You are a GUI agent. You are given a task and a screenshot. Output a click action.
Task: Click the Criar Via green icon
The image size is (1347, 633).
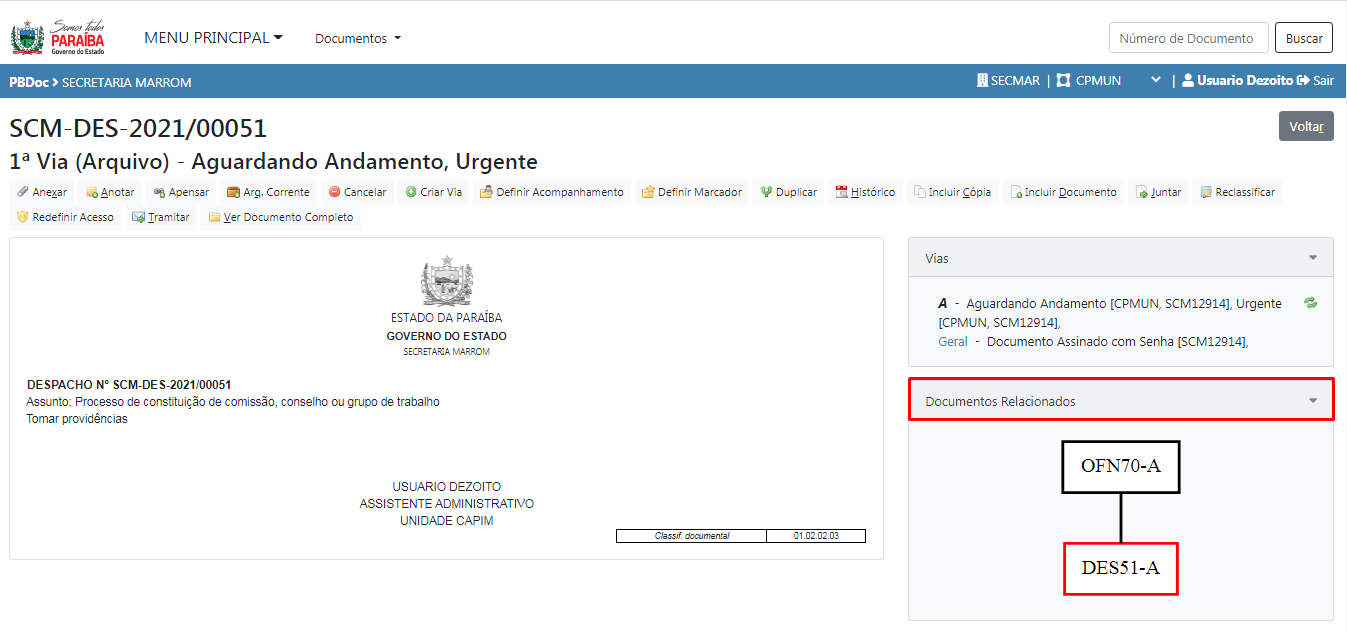tap(410, 192)
